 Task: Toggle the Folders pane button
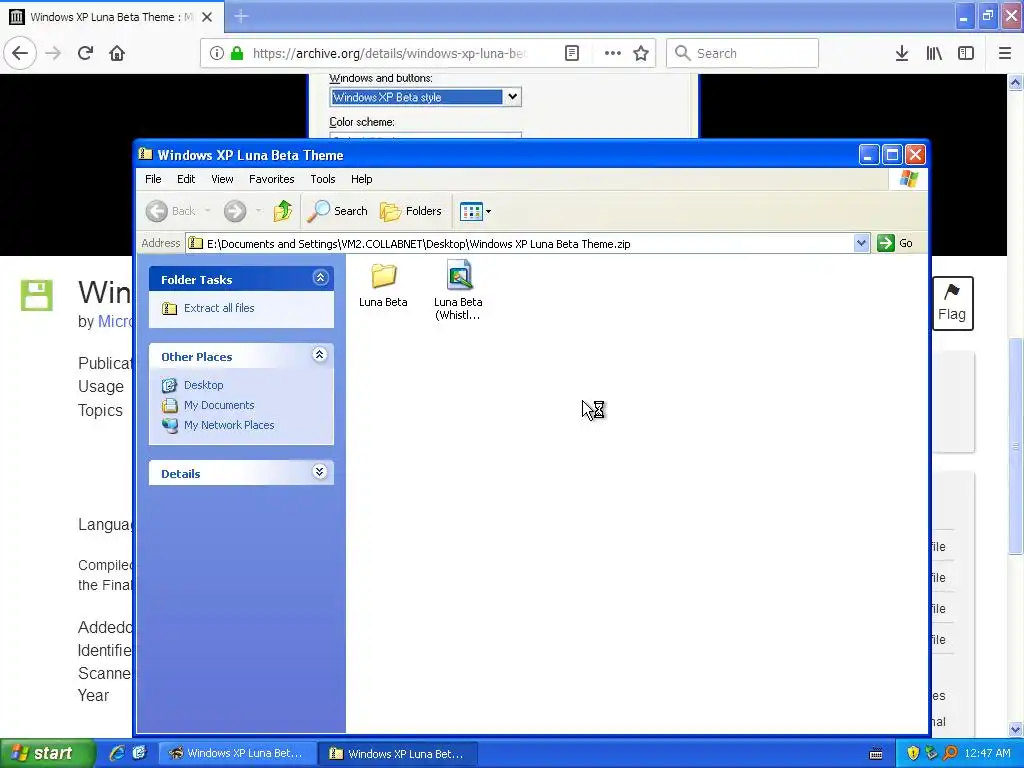[411, 211]
